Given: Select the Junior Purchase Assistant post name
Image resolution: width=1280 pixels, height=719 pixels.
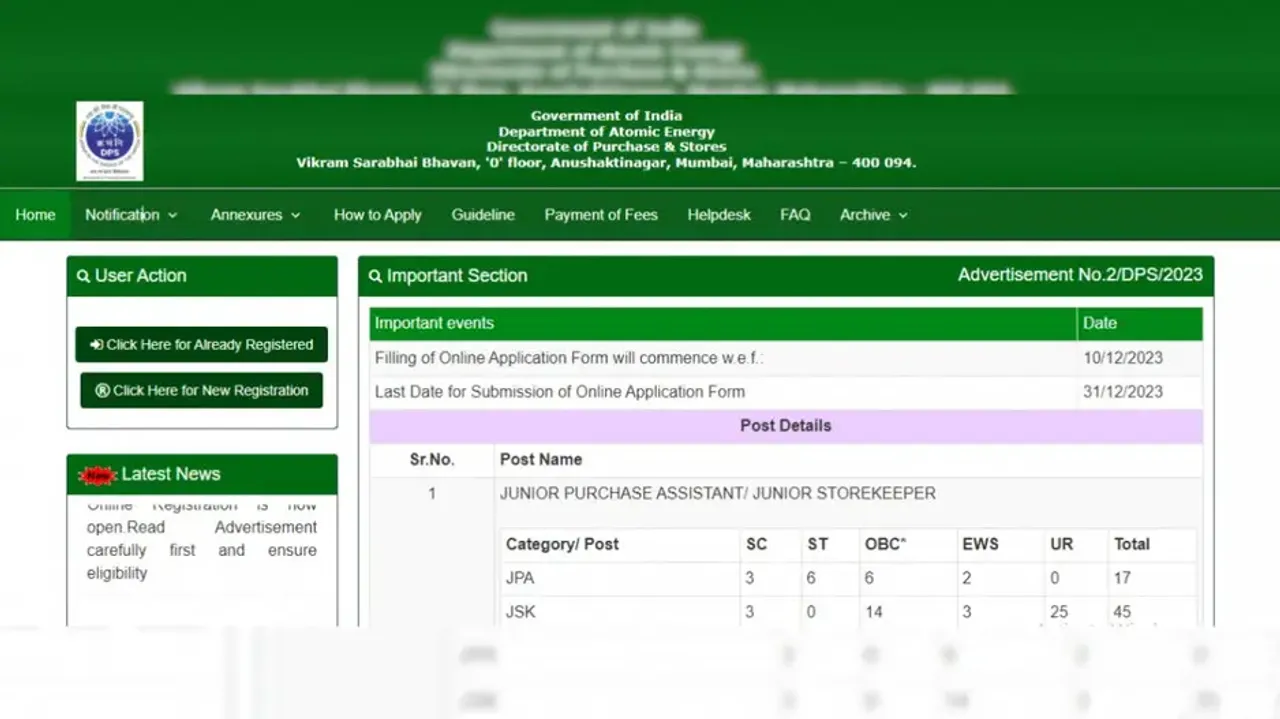Looking at the screenshot, I should [x=717, y=493].
